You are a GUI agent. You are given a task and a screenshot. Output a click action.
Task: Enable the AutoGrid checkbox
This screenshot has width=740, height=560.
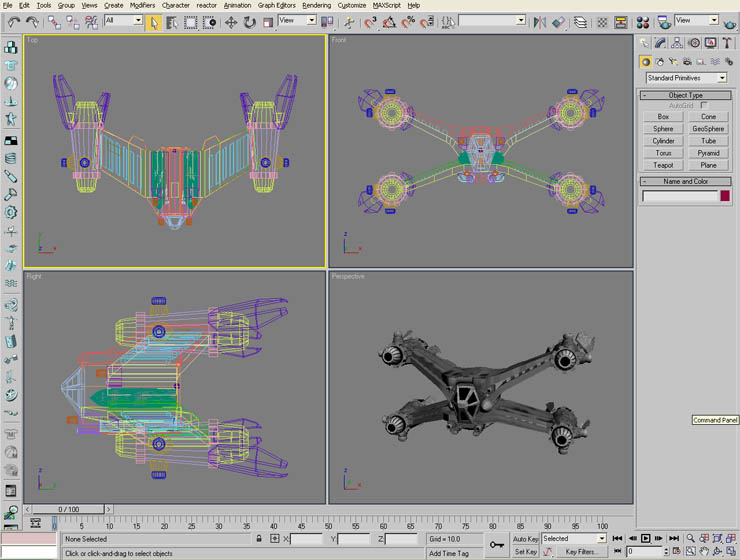coord(704,105)
